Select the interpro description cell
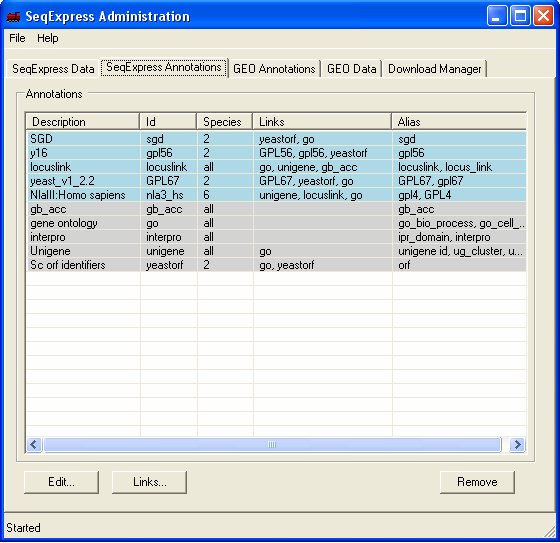Viewport: 560px width, 543px height. coord(84,237)
